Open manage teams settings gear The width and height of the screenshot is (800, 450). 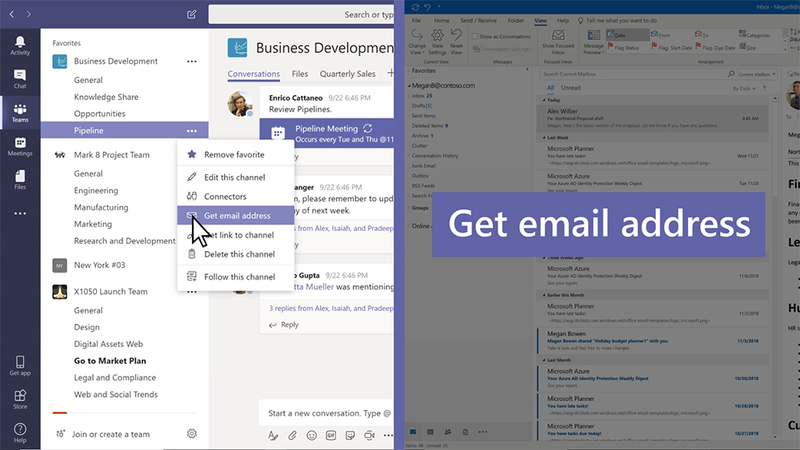[x=192, y=433]
